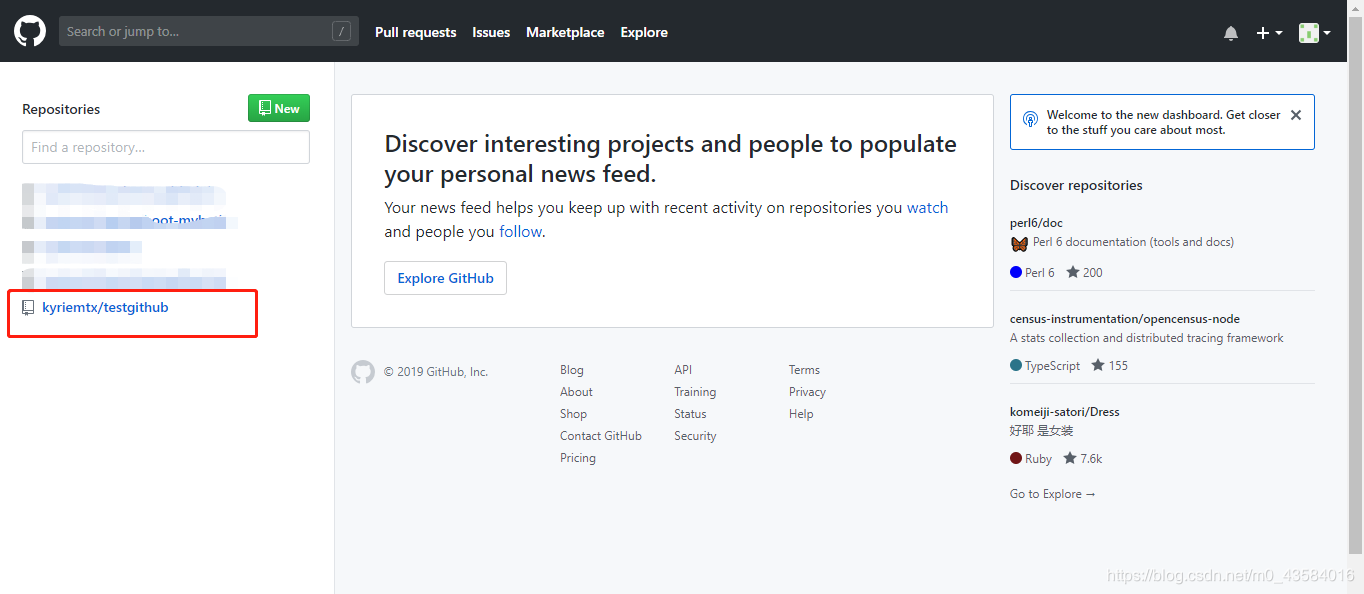Dismiss the new dashboard welcome notice

1296,115
